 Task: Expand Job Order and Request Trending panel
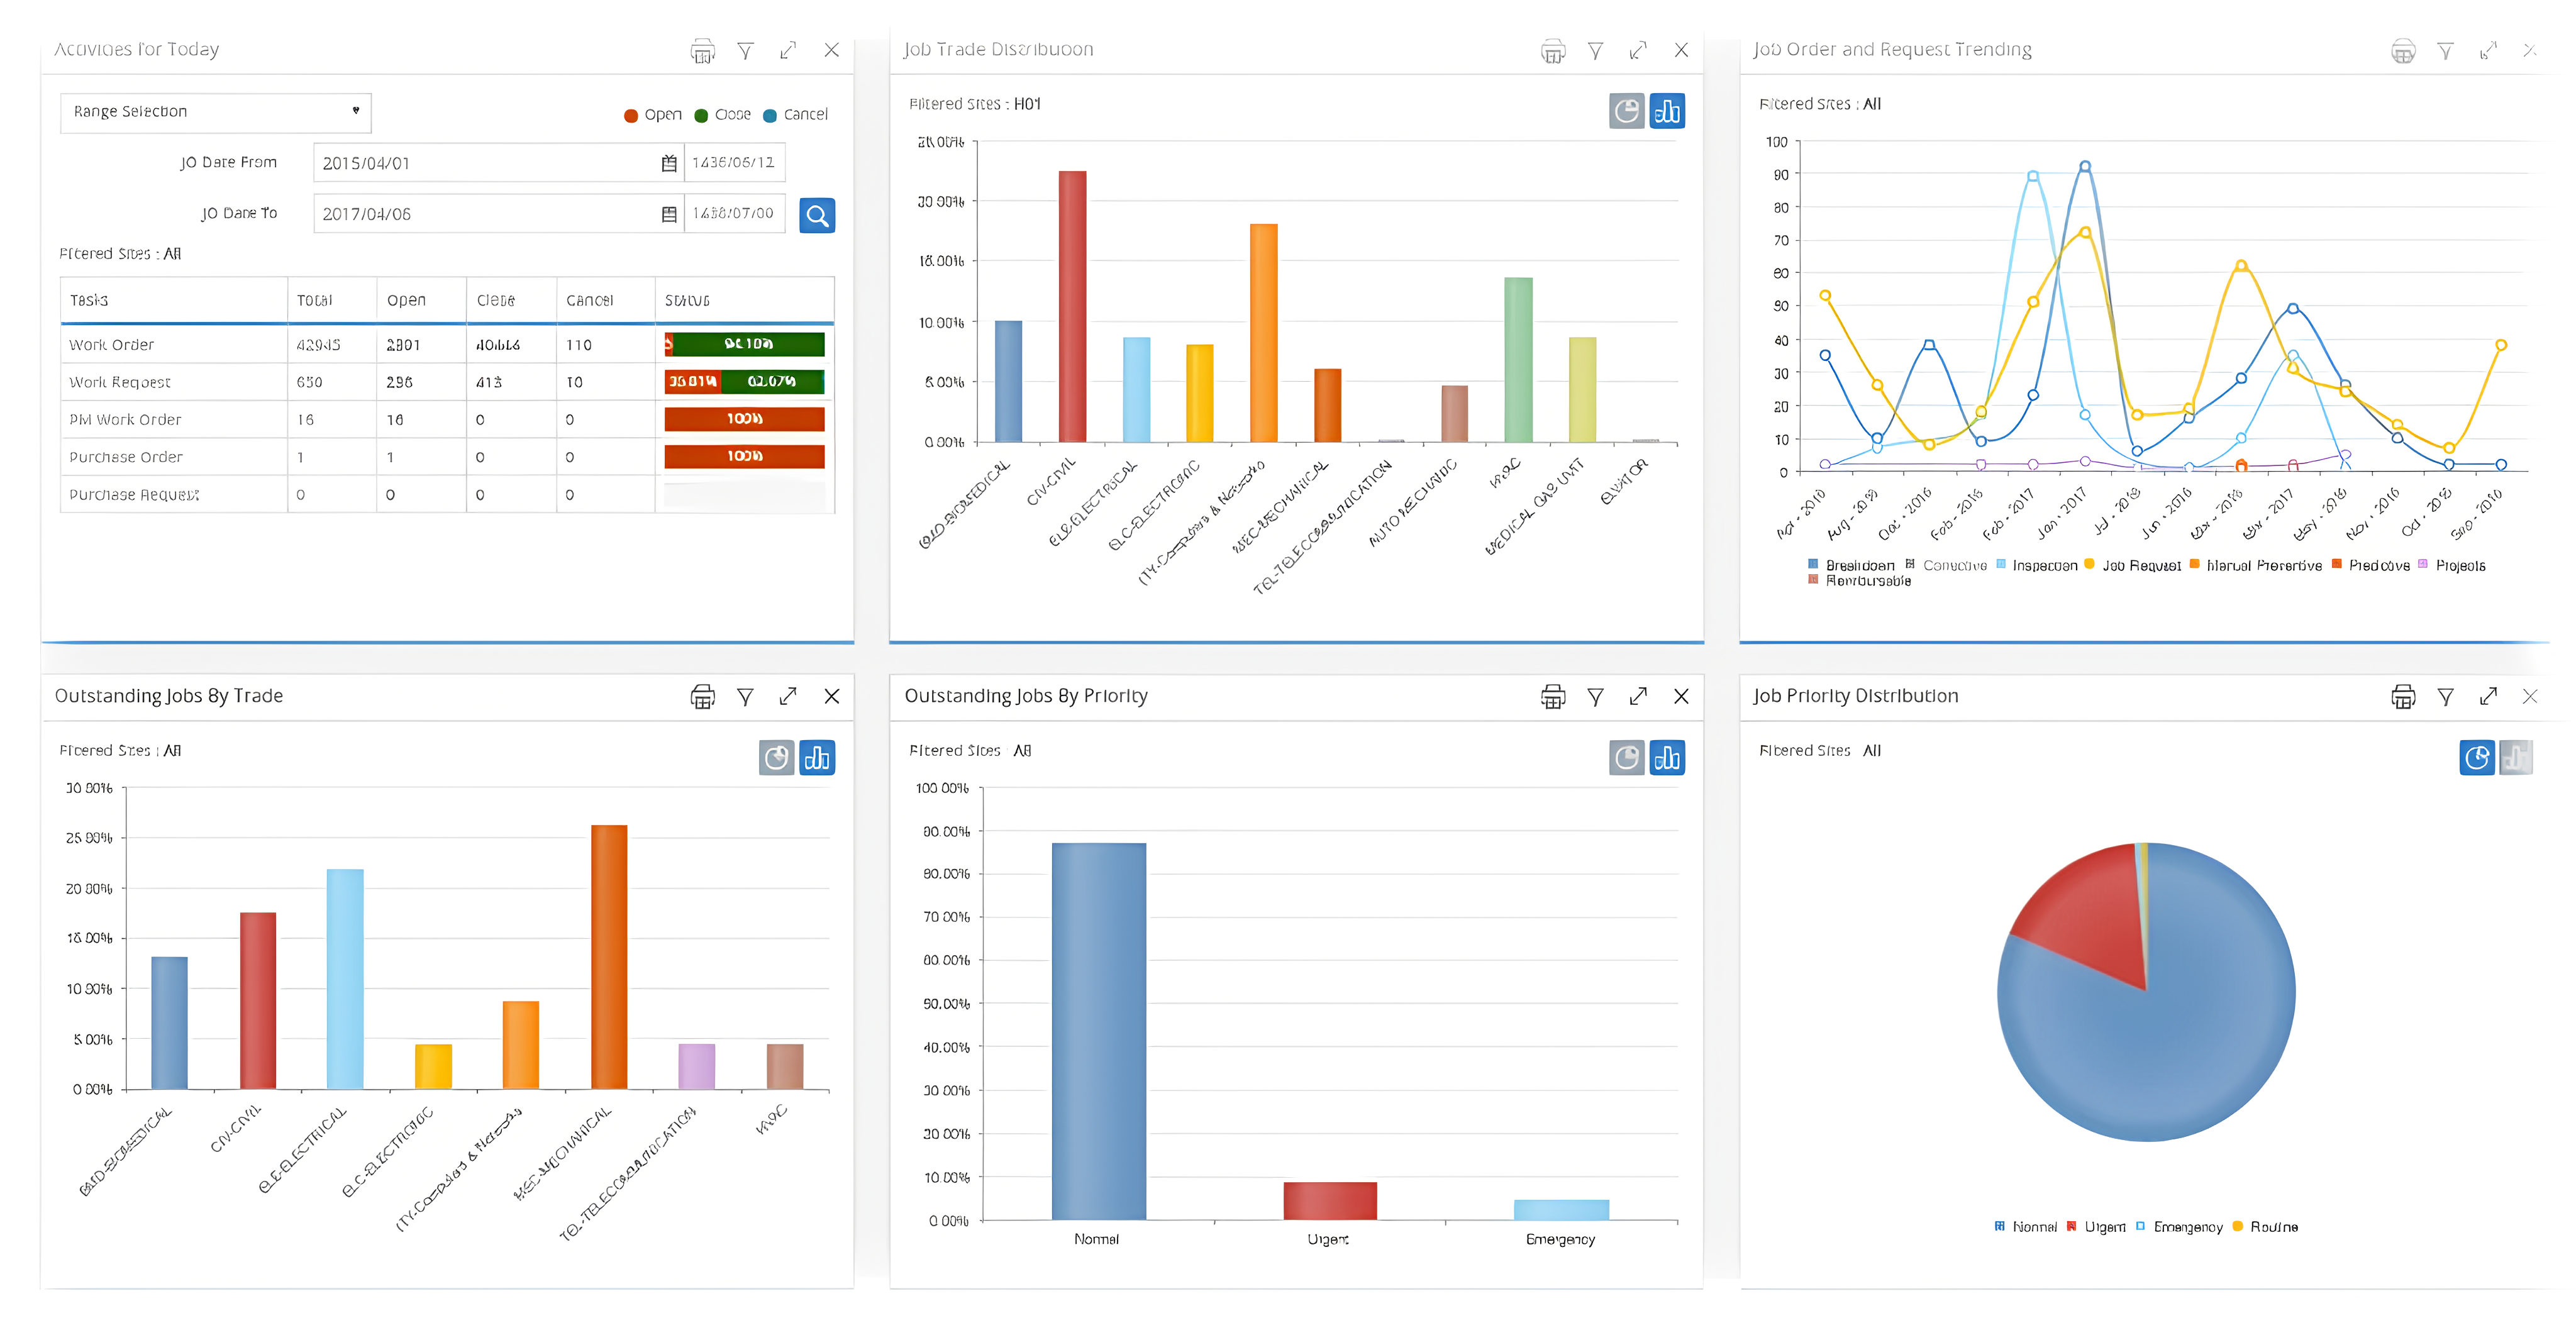pos(2487,51)
